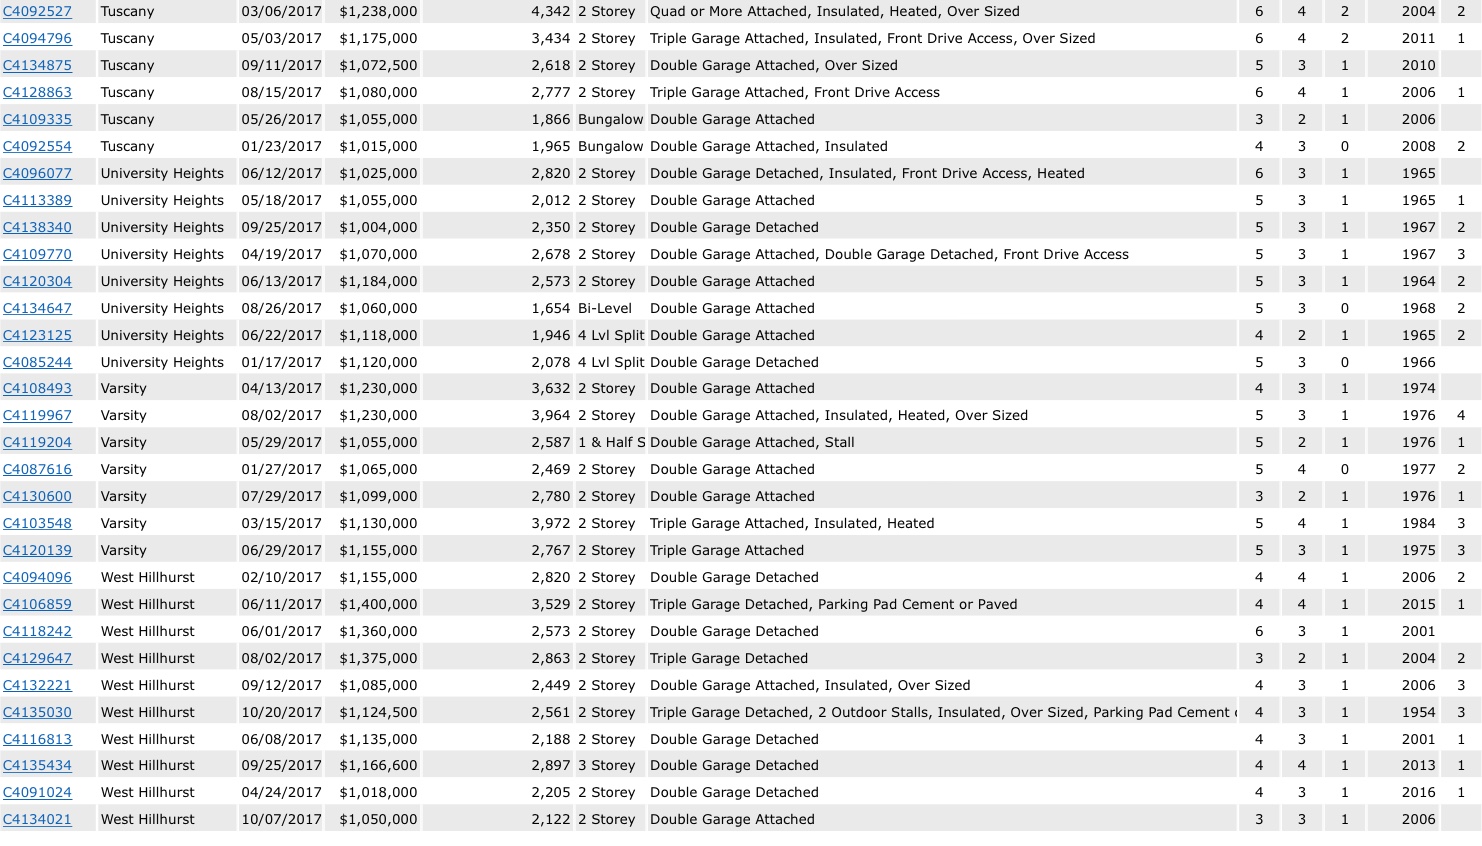Image resolution: width=1482 pixels, height=846 pixels.
Task: Open Varsity listing C4108493
Action: coord(37,389)
